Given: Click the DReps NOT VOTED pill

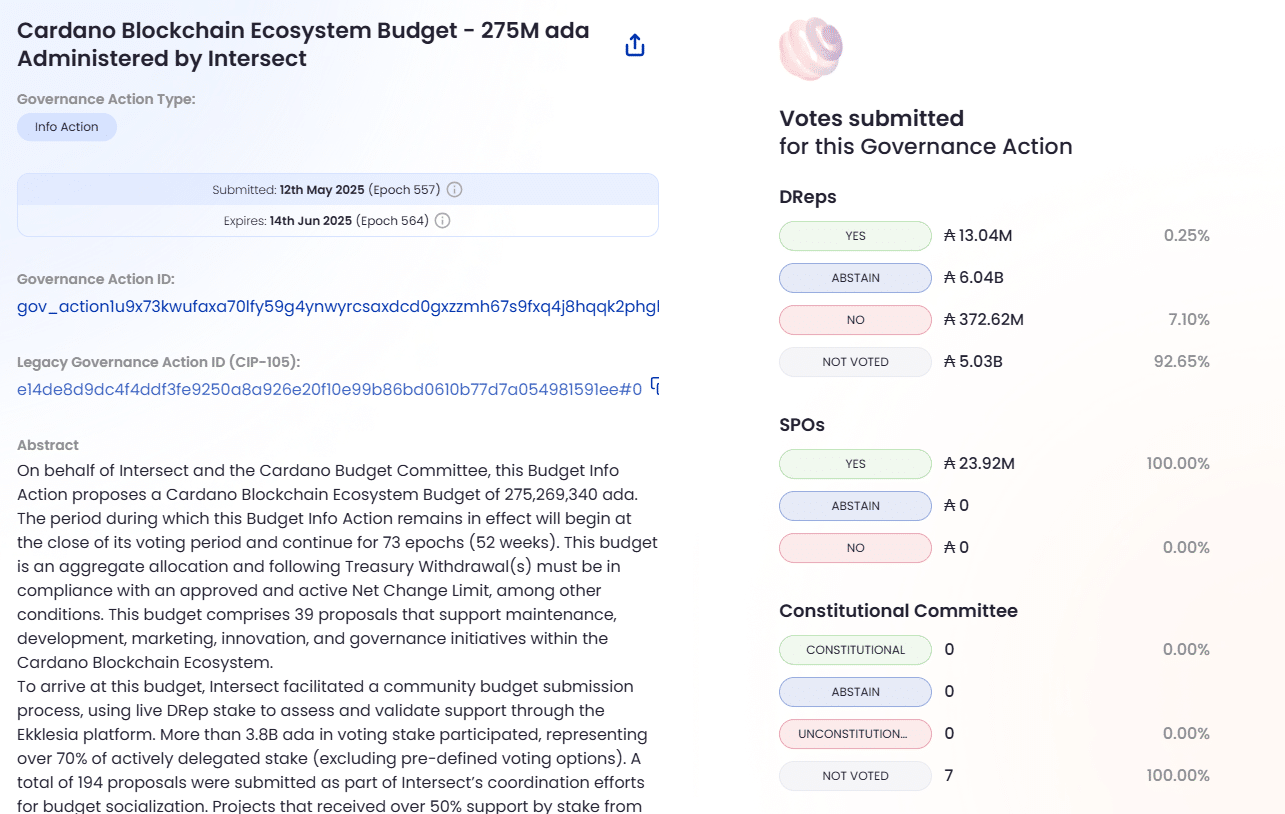Looking at the screenshot, I should [855, 362].
